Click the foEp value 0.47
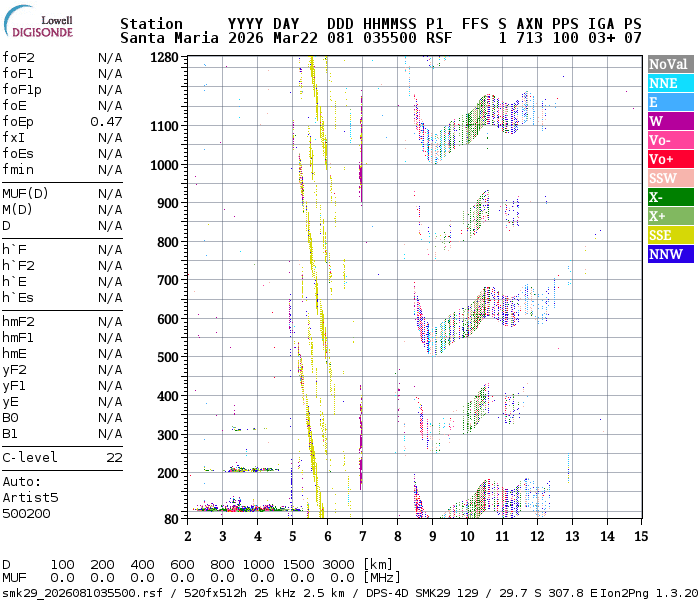This screenshot has width=700, height=600. tap(106, 122)
